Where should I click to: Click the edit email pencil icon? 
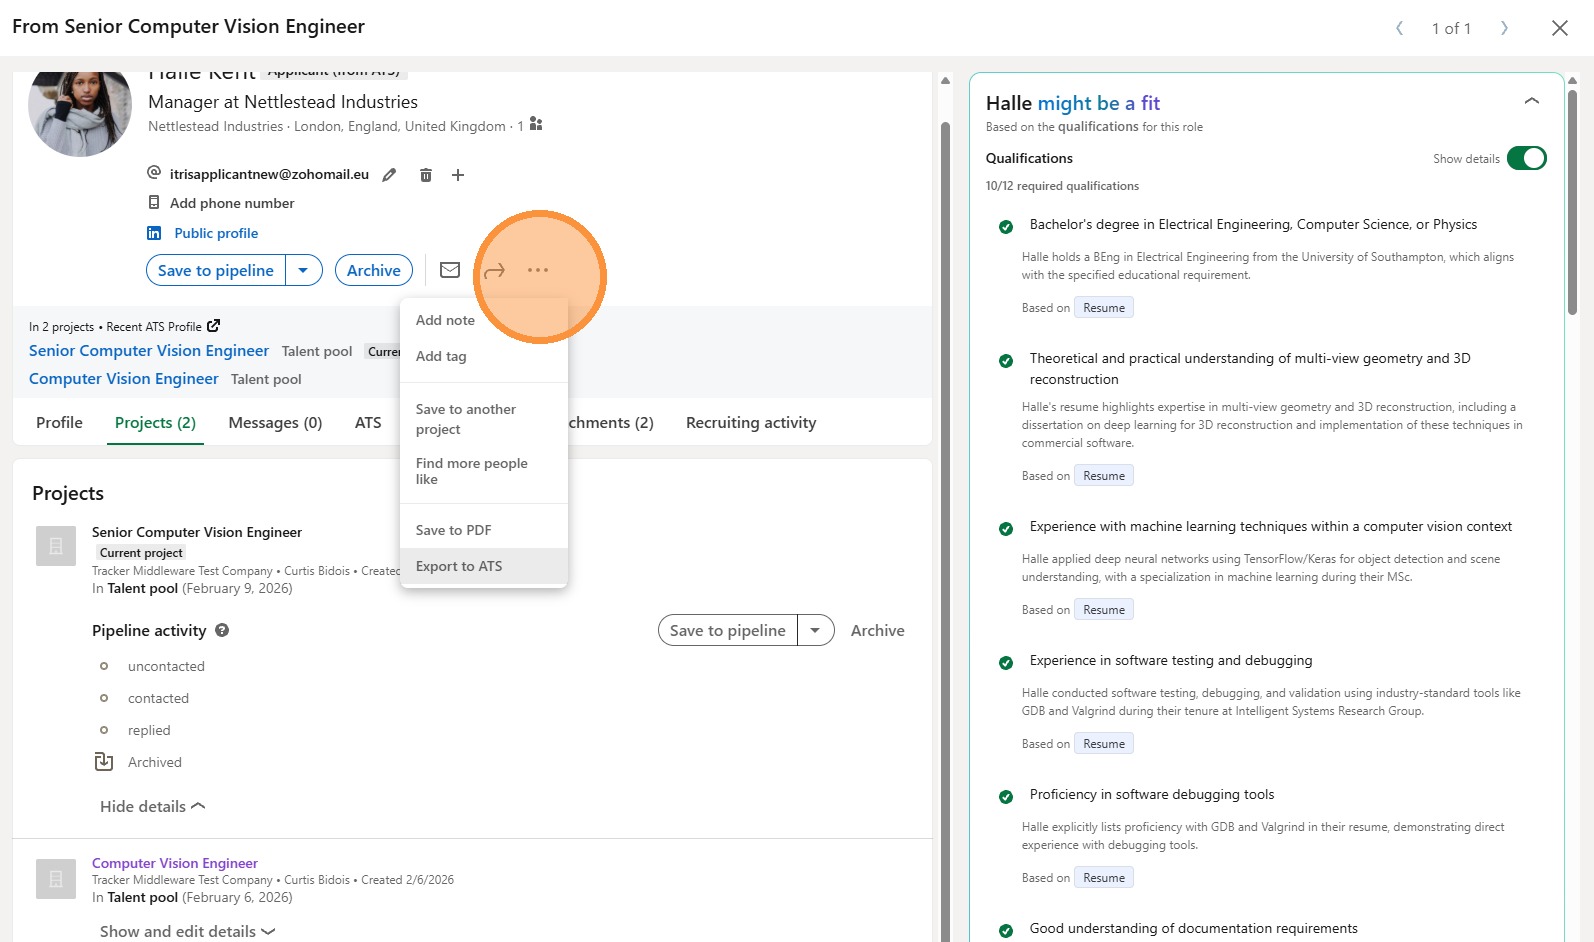389,175
